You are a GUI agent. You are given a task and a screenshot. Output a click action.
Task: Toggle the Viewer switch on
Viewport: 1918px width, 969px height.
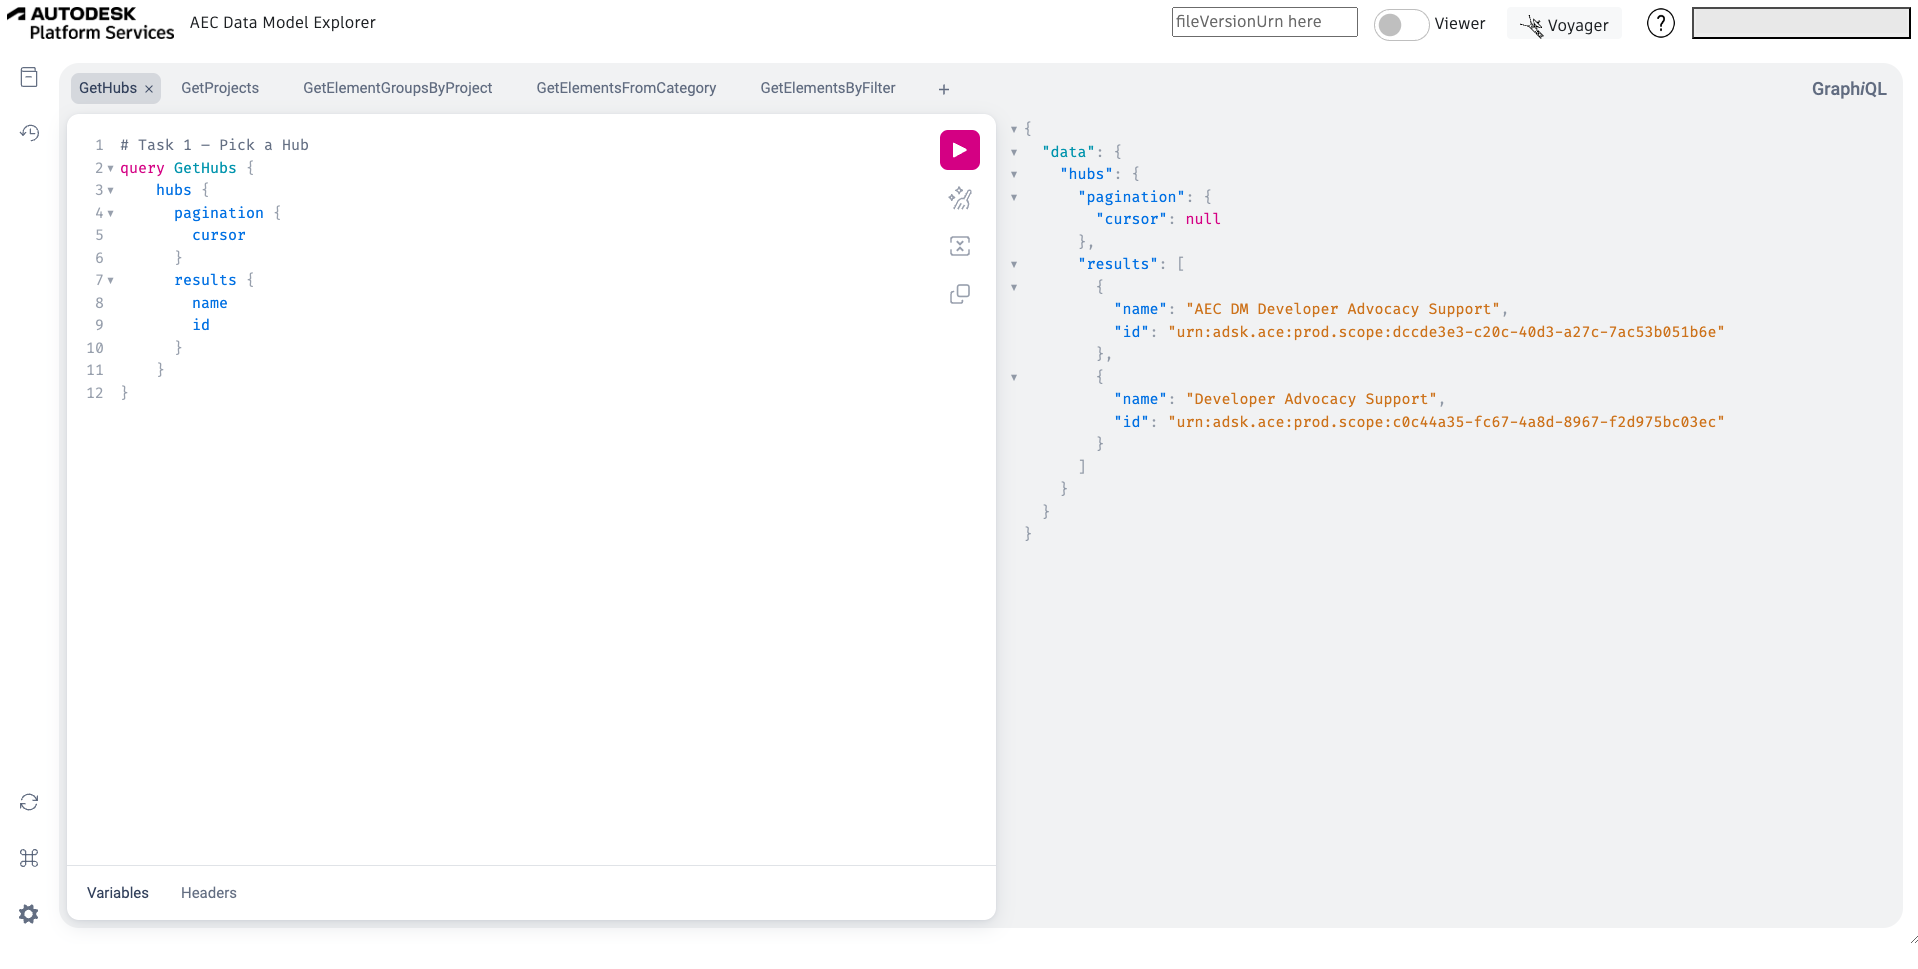[1400, 24]
